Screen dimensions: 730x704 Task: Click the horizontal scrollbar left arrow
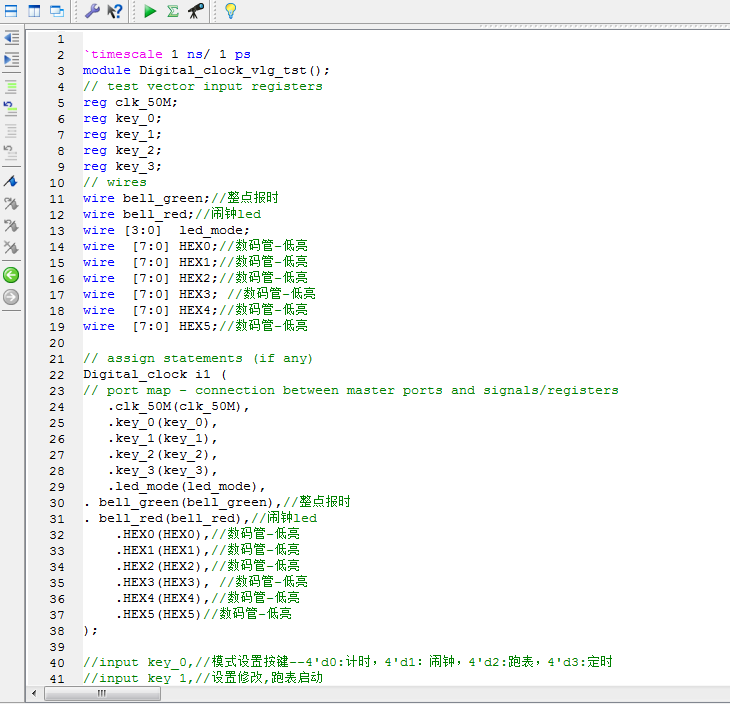[34, 693]
